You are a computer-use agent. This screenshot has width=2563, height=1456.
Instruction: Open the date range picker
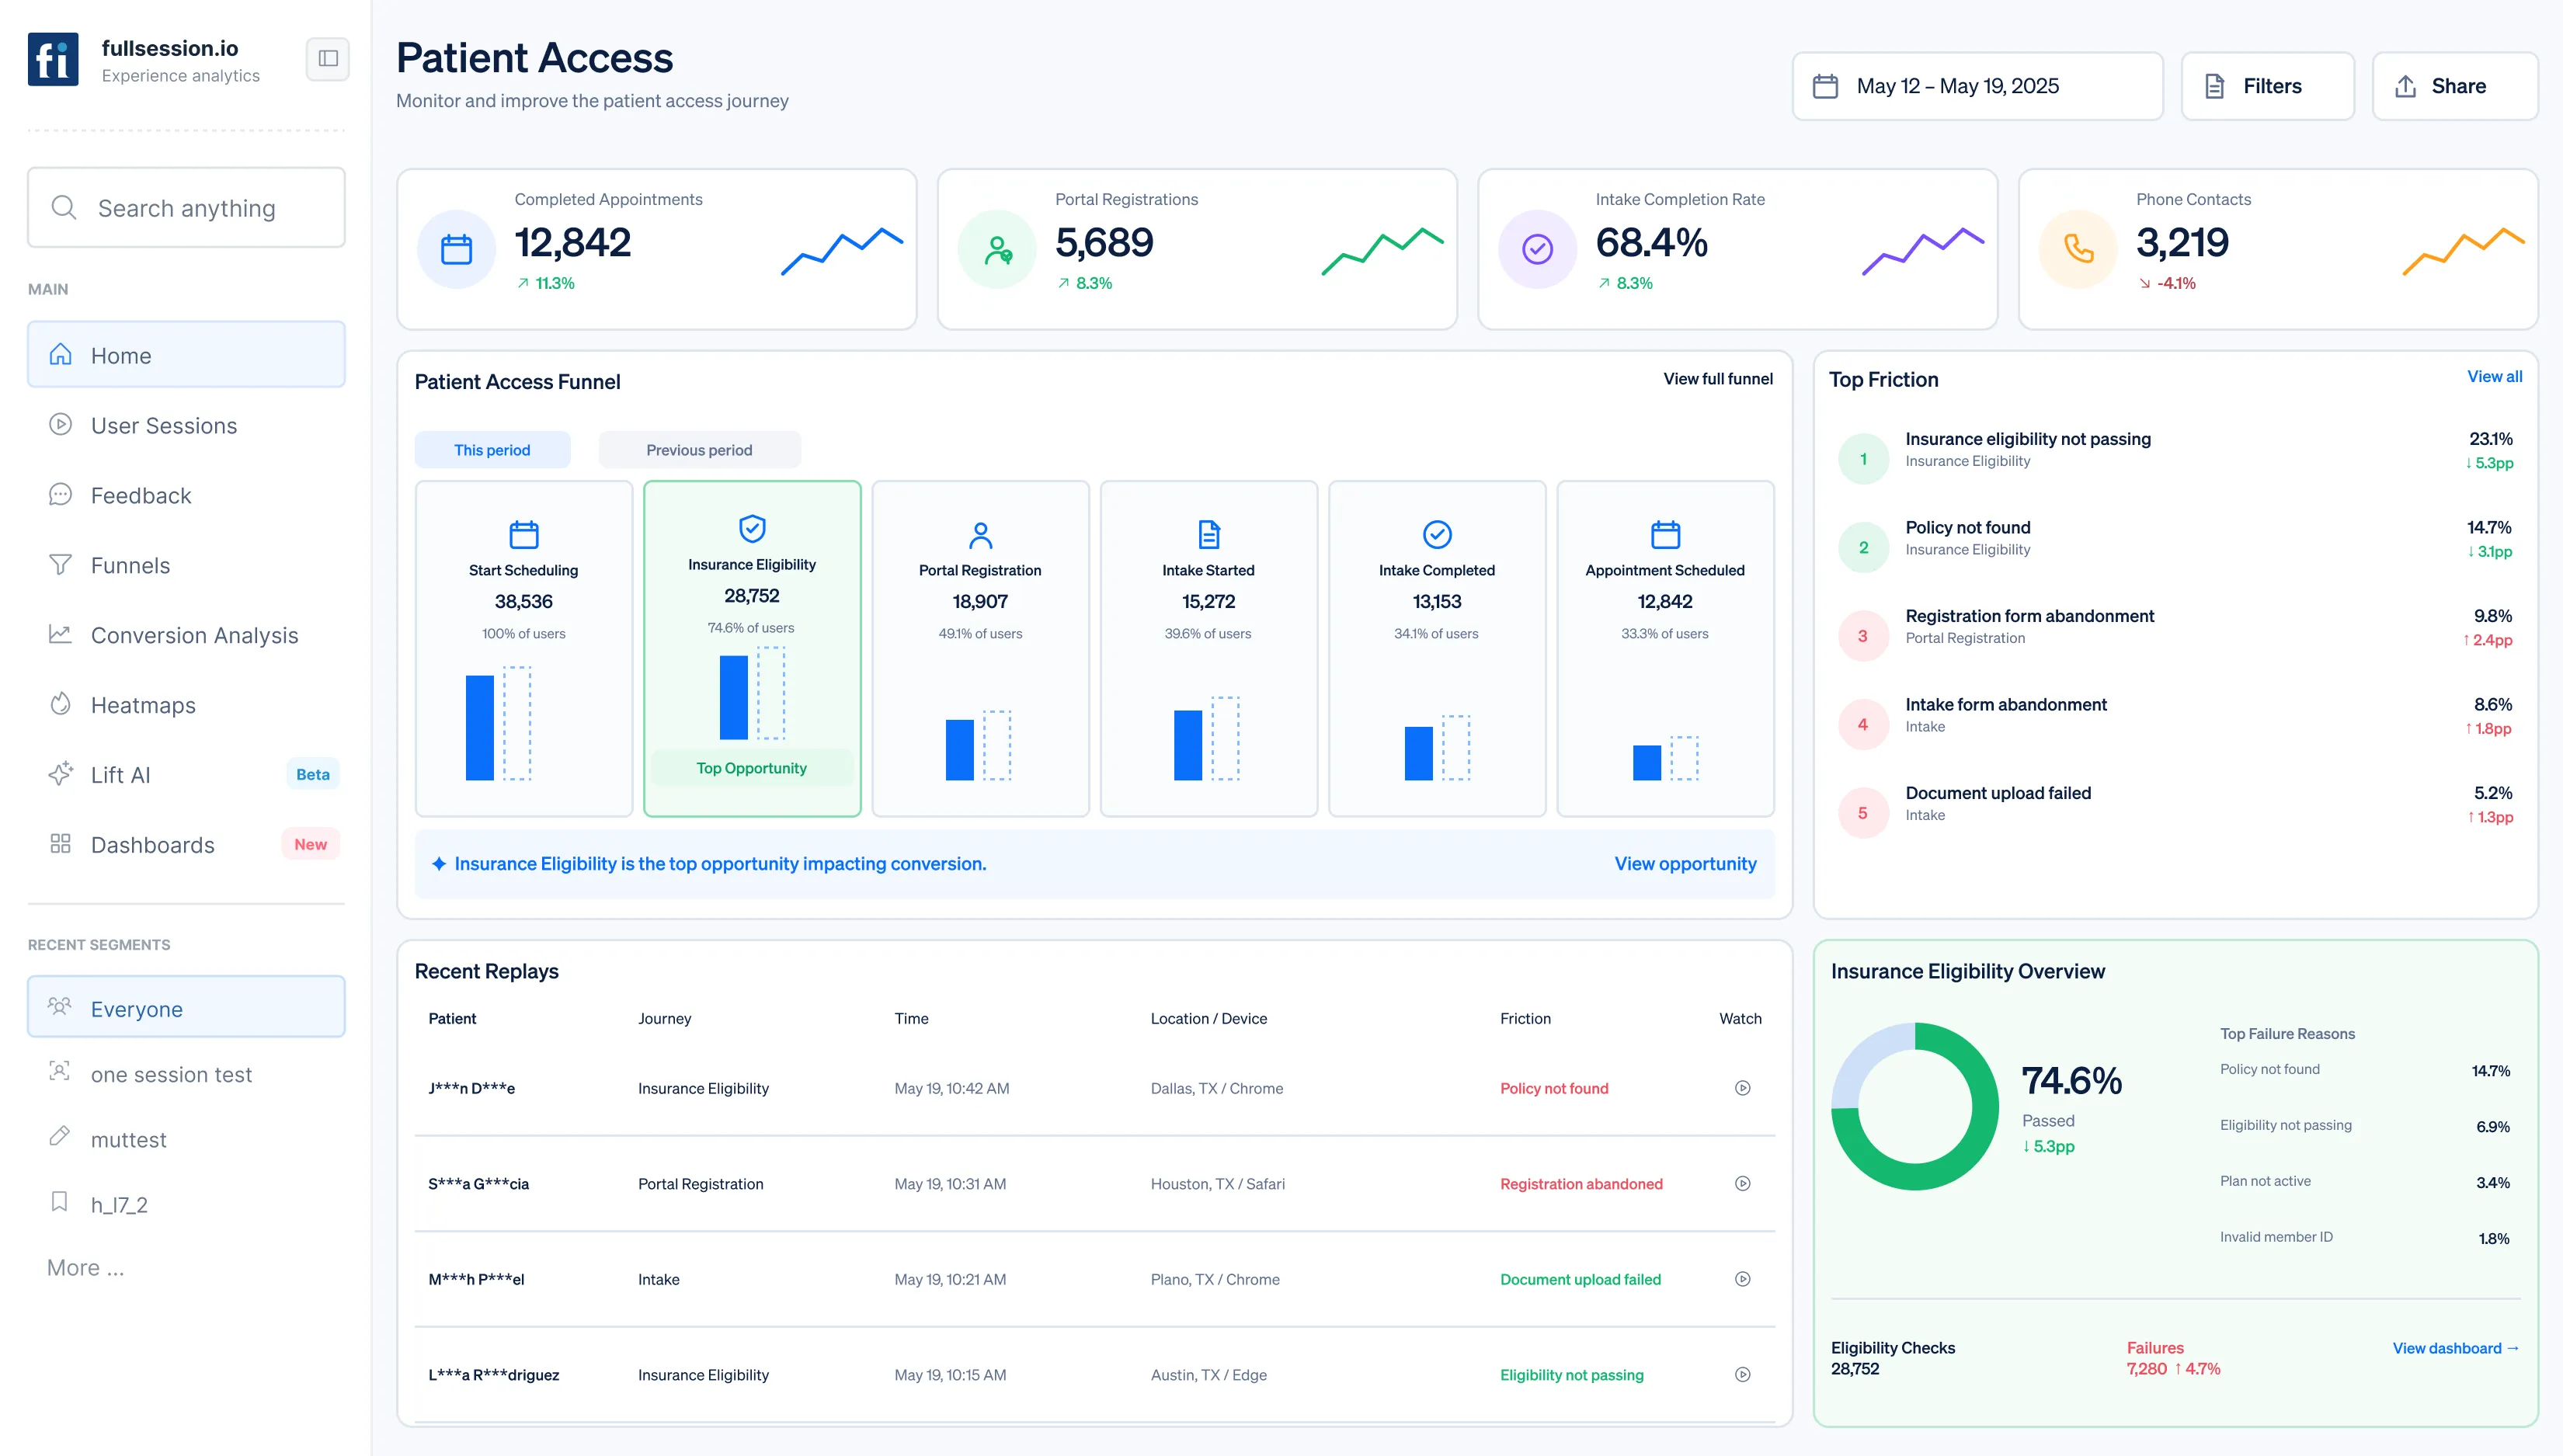pyautogui.click(x=1977, y=86)
